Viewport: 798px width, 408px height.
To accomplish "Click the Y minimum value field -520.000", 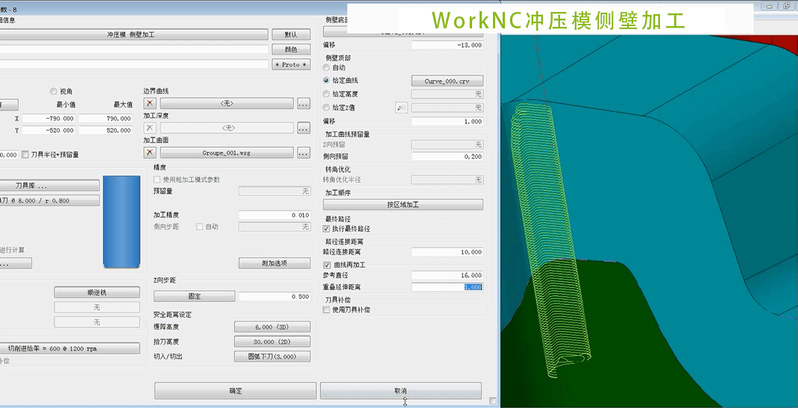I will [48, 130].
